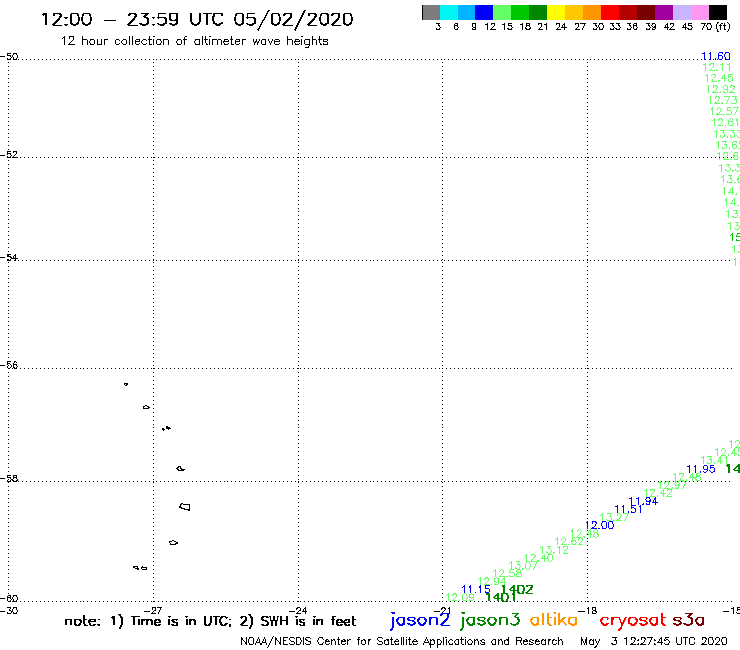Click the 'jason3' satellite legend label
The image size is (740, 650).
point(490,620)
